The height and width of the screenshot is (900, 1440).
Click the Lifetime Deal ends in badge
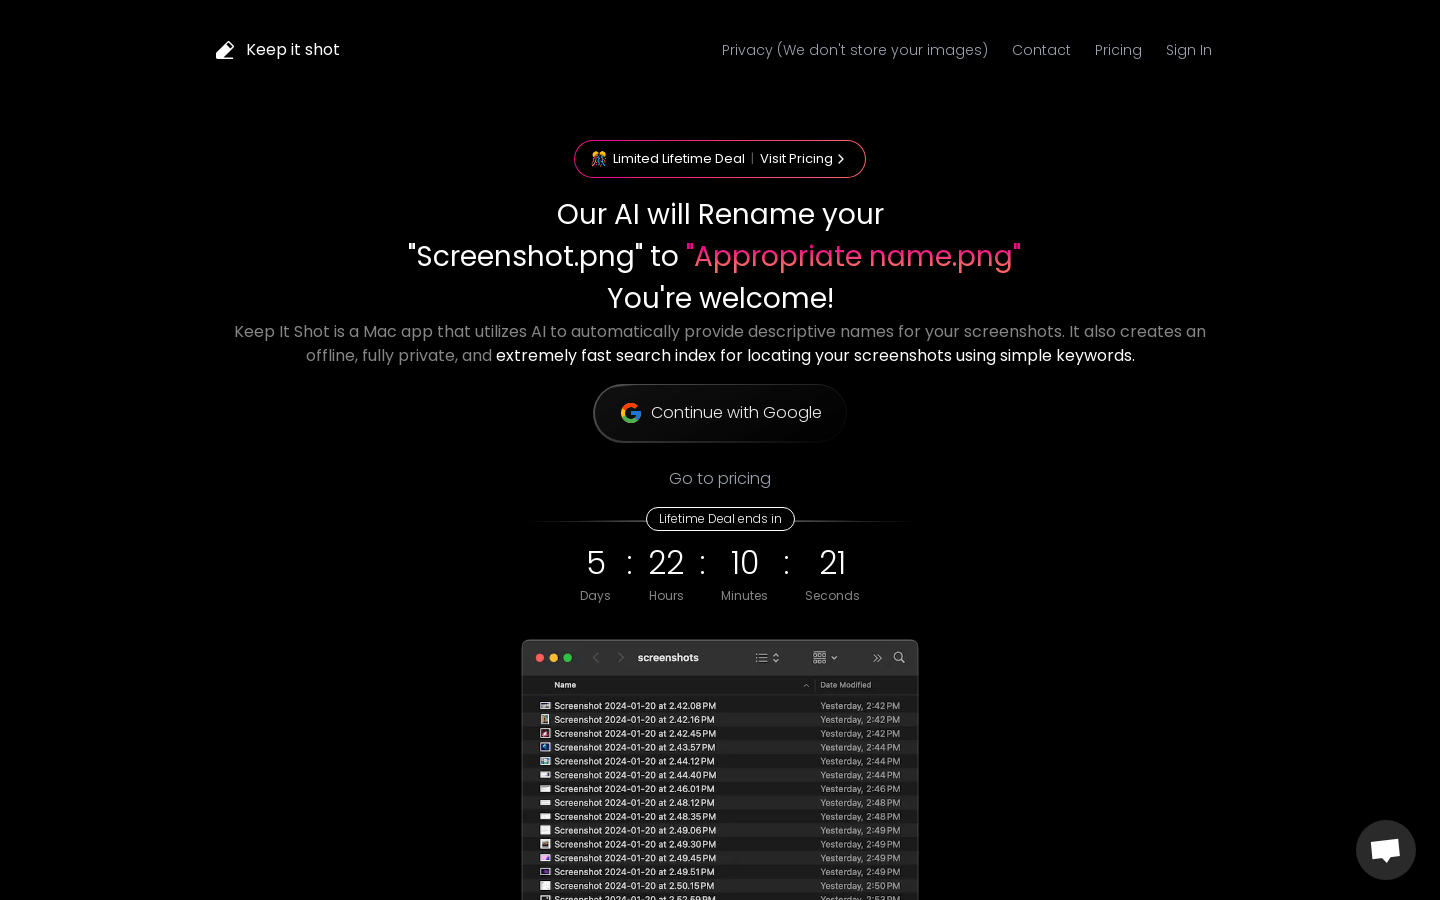[720, 519]
